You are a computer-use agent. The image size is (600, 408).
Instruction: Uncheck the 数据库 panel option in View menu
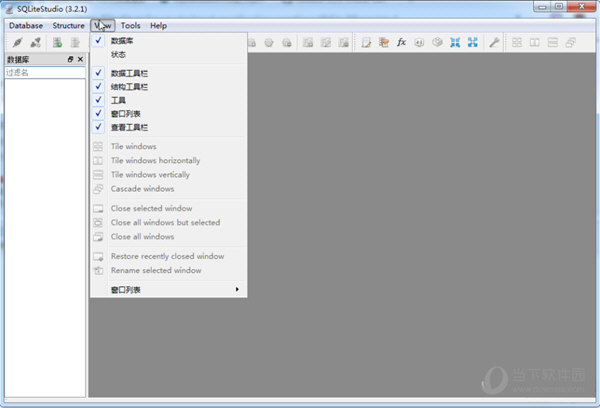pyautogui.click(x=168, y=41)
